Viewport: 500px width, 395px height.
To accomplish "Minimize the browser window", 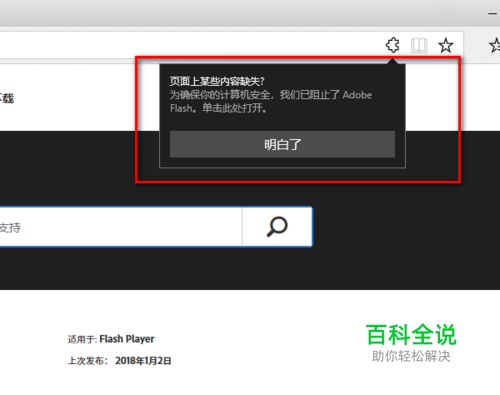I will pyautogui.click(x=493, y=13).
